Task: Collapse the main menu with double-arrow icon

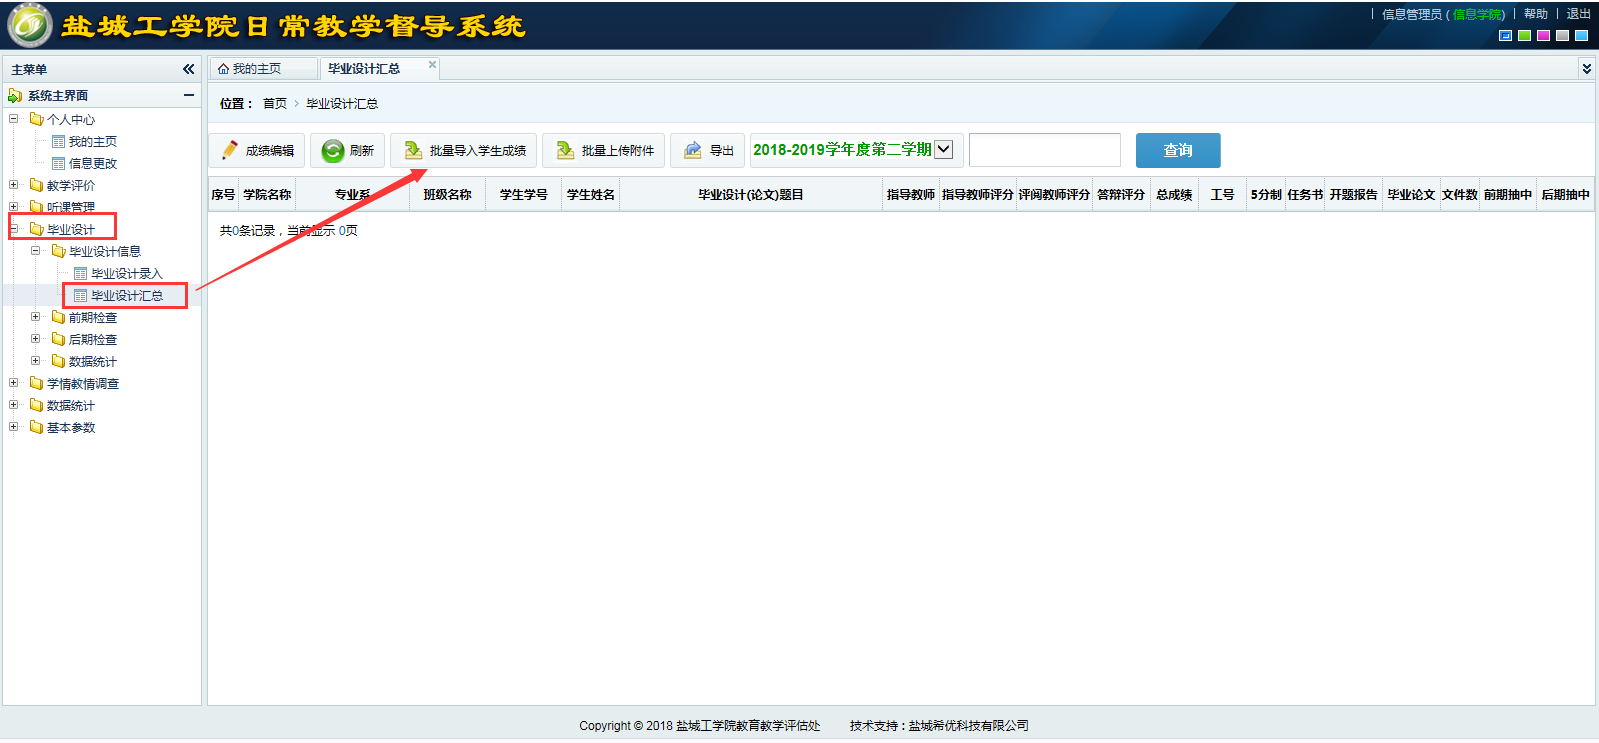Action: [x=188, y=69]
